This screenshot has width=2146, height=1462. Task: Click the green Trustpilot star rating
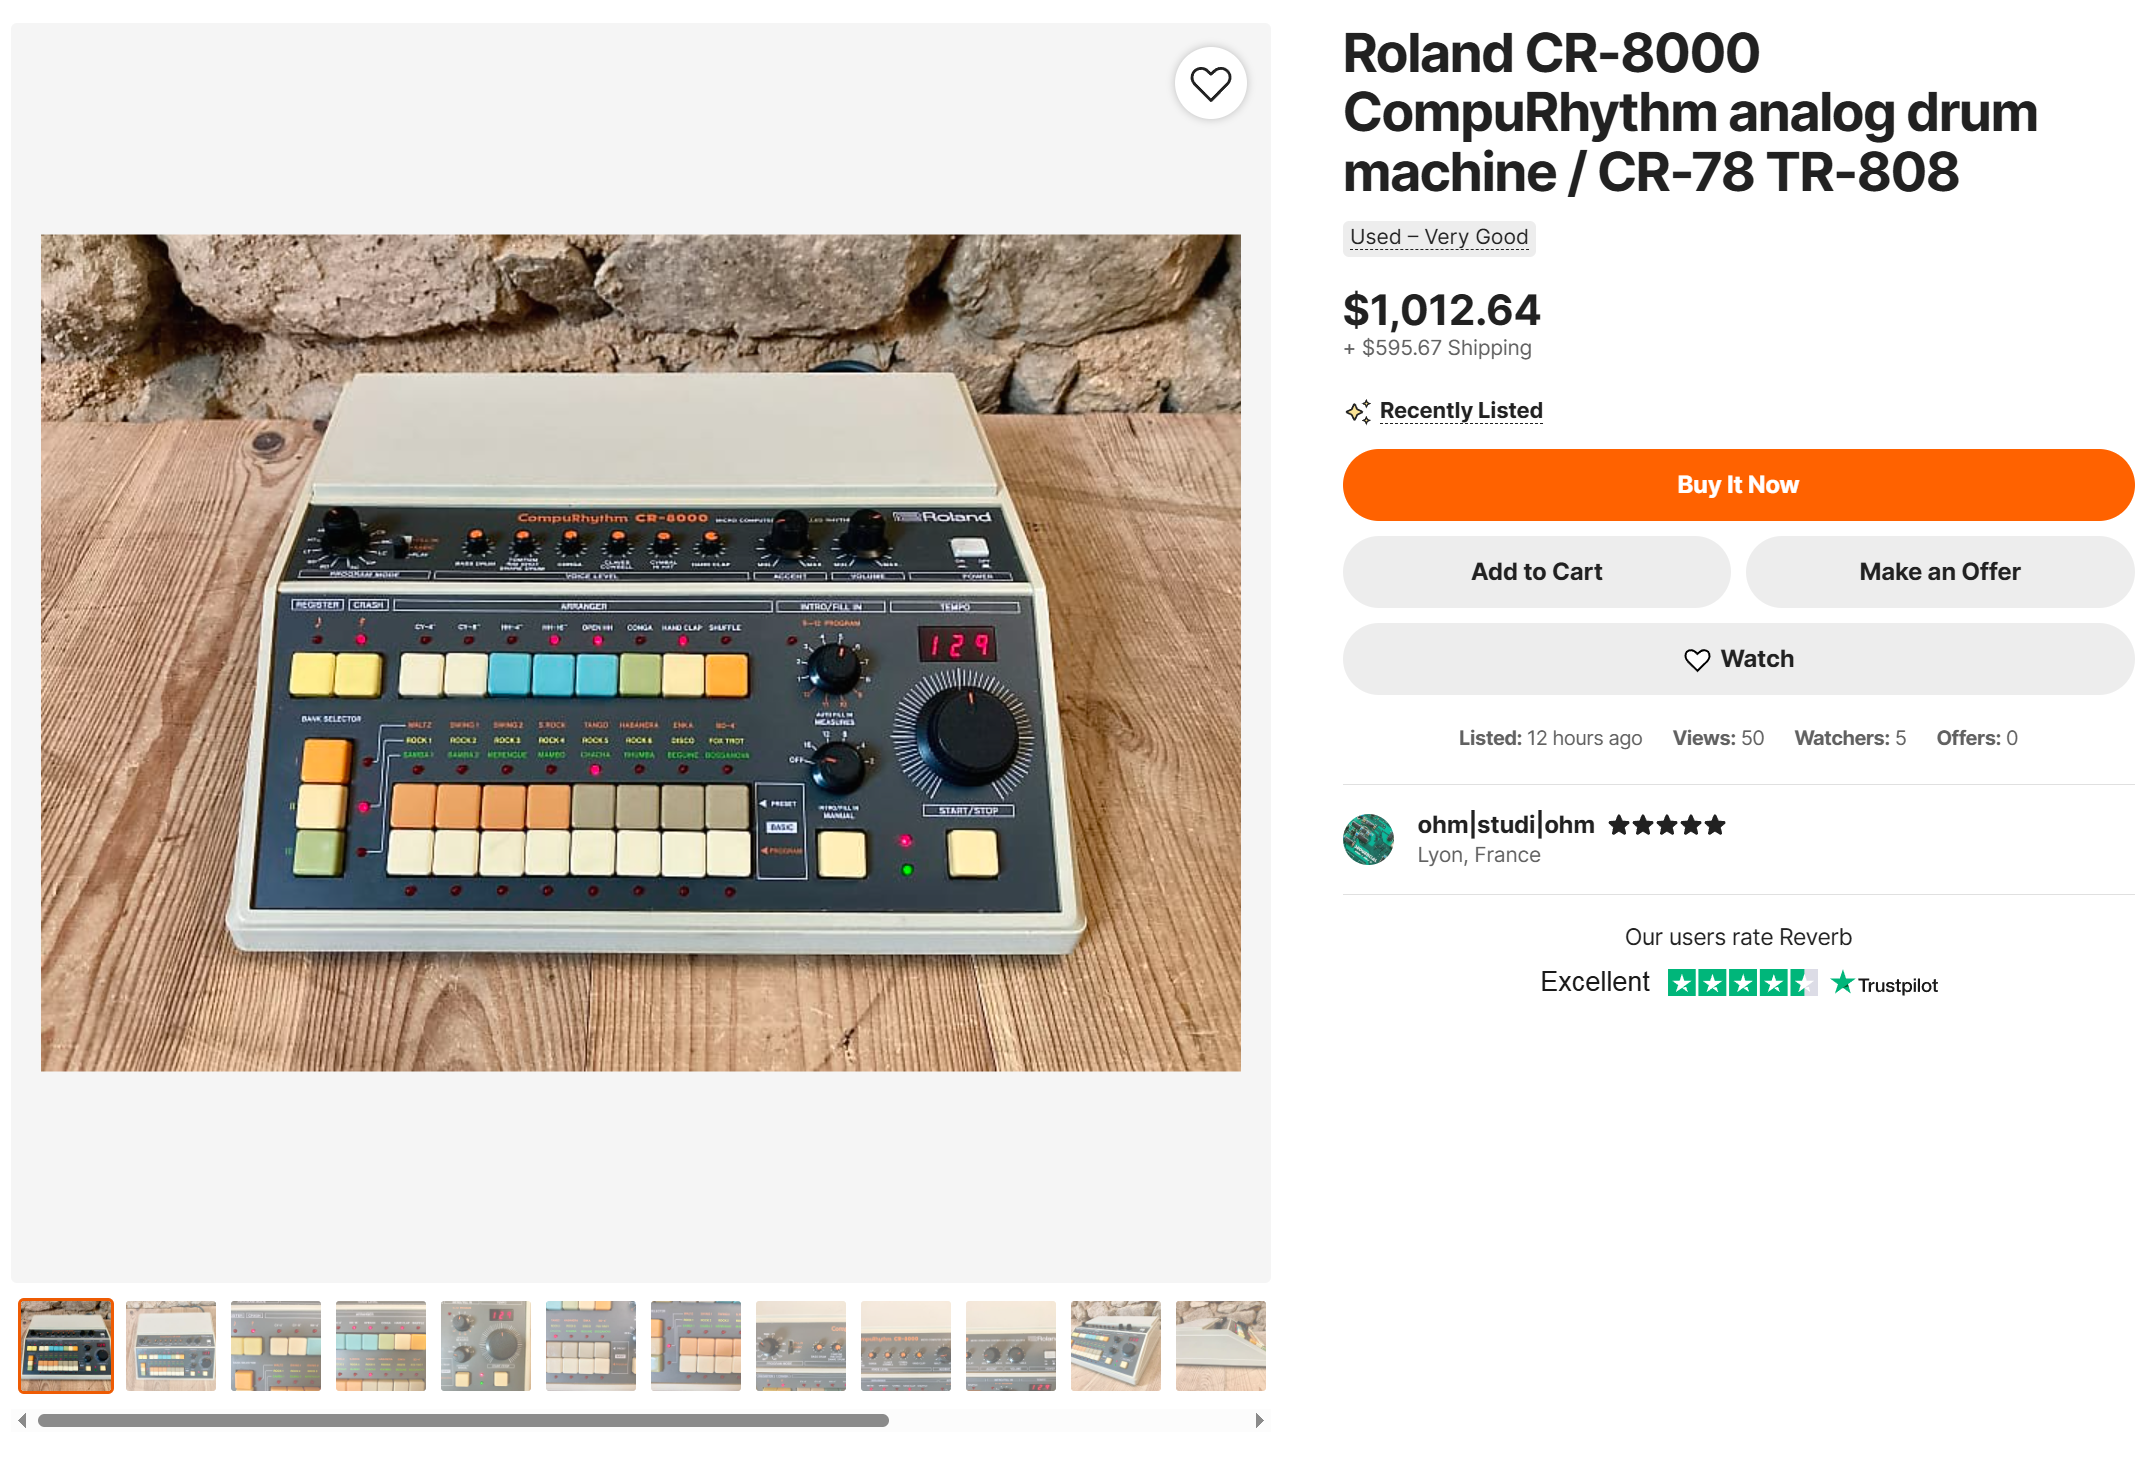1741,983
